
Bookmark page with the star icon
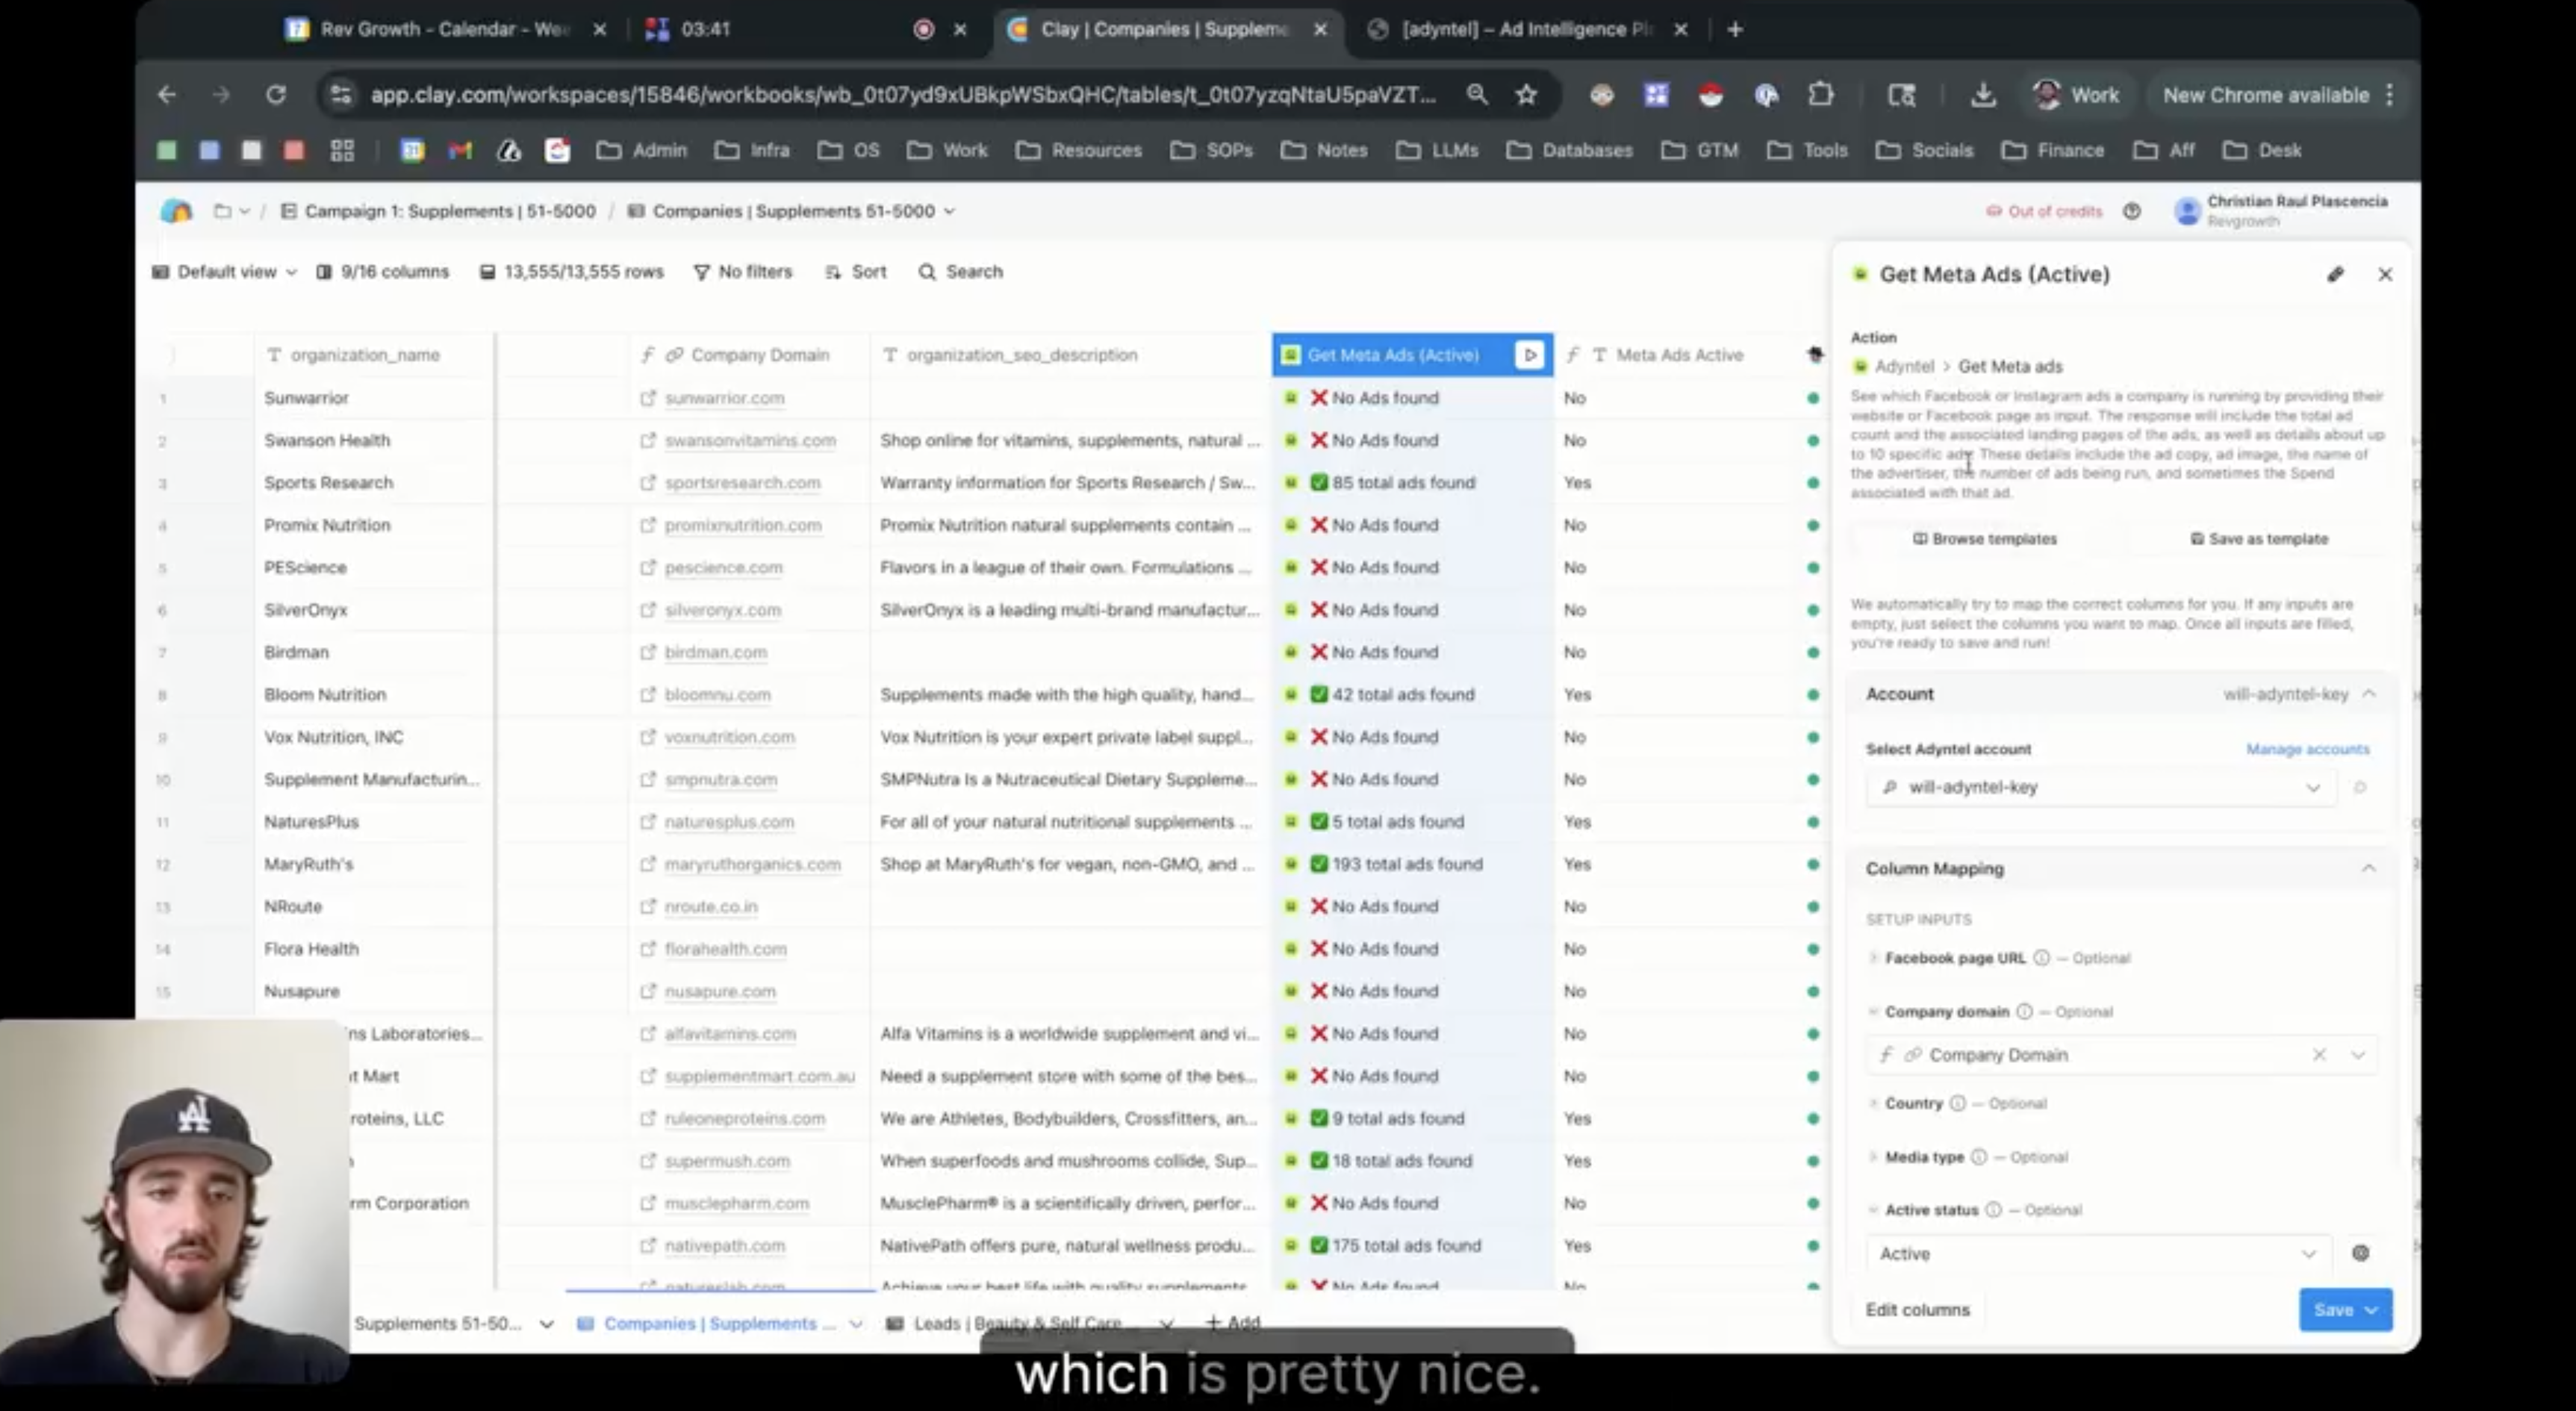[x=1526, y=95]
